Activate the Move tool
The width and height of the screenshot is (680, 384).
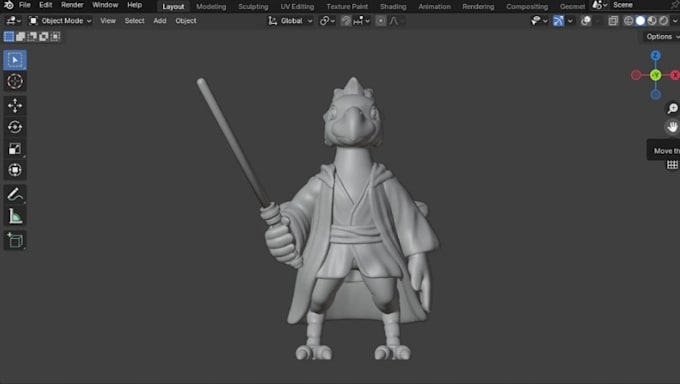tap(15, 105)
